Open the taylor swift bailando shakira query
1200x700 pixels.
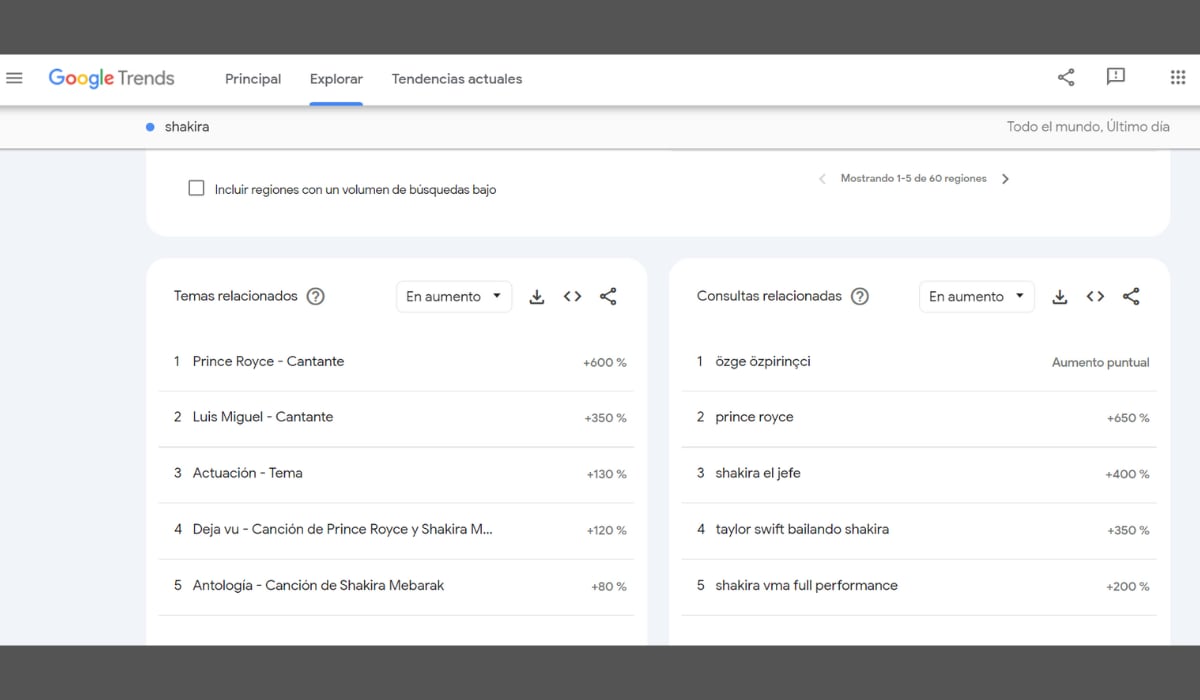pos(802,529)
